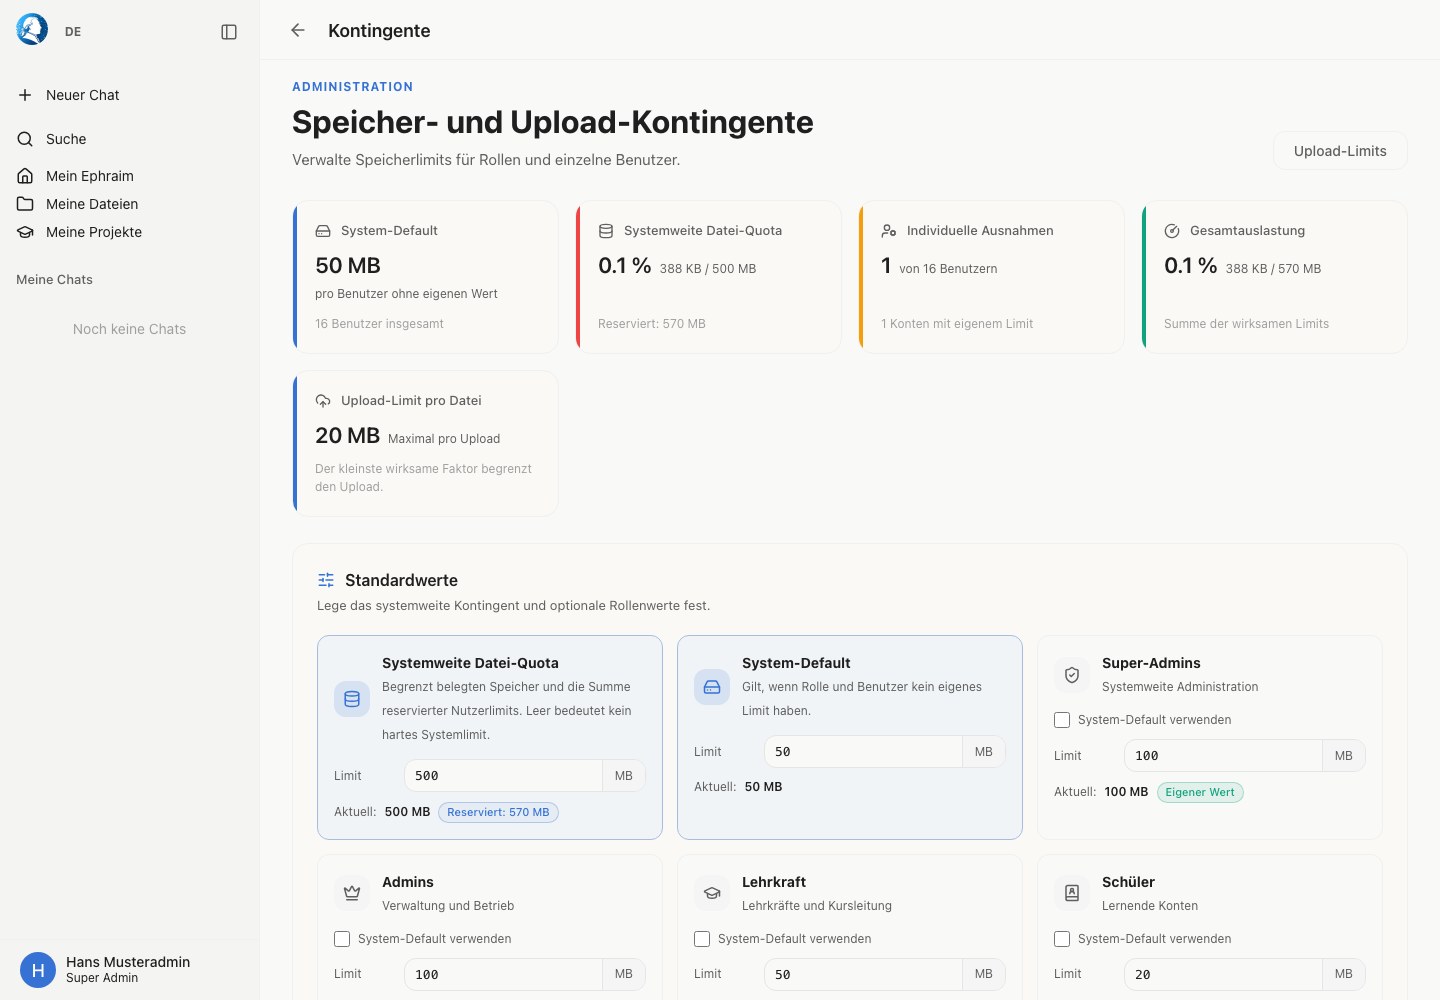Click the "388 KB / 500 MB" value
Viewport: 1440px width, 1000px height.
point(707,269)
